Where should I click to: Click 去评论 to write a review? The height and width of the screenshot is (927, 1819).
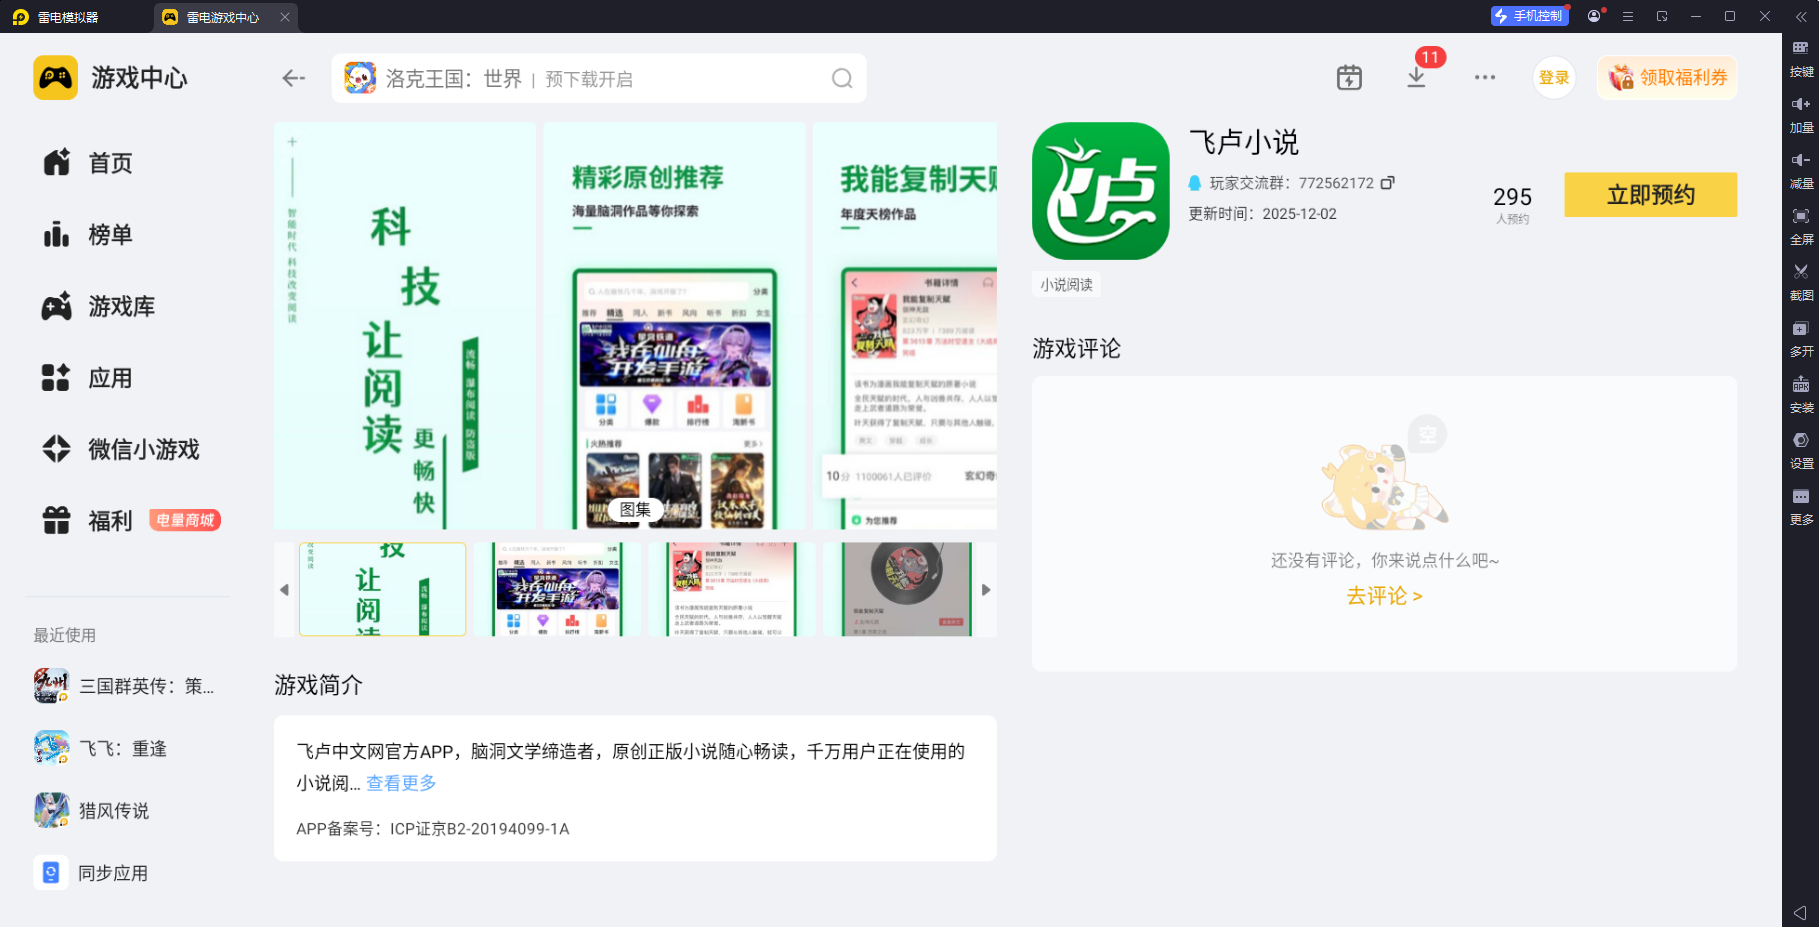point(1384,596)
